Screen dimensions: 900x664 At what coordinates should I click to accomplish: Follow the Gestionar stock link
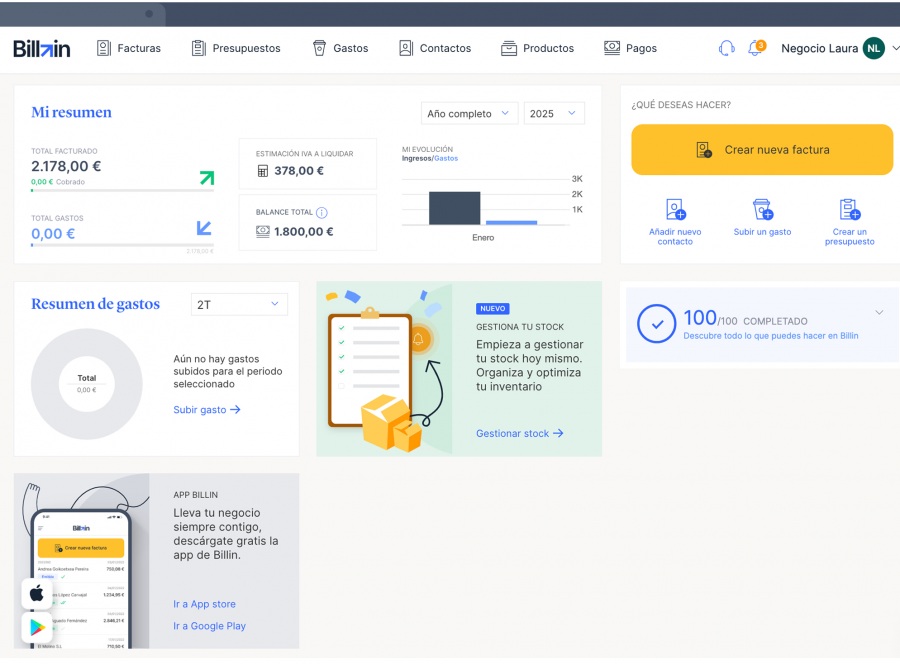pyautogui.click(x=519, y=433)
